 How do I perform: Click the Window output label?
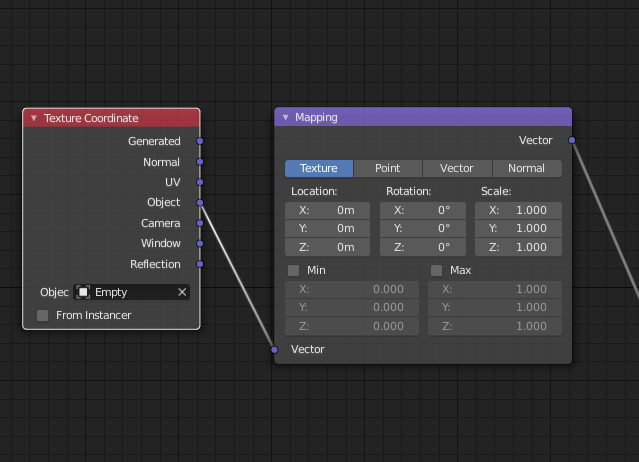point(161,244)
